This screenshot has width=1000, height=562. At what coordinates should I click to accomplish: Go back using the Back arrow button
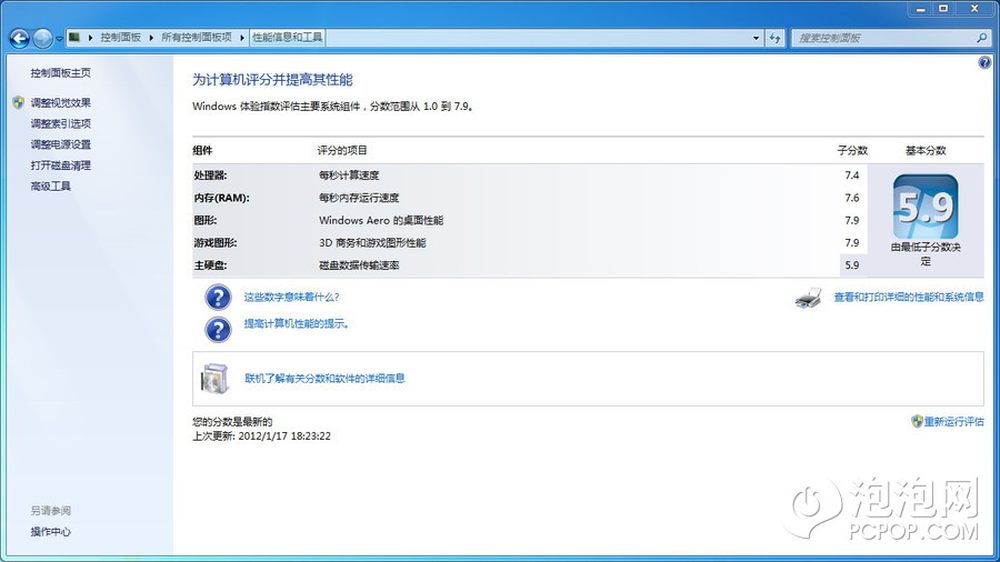click(x=20, y=38)
